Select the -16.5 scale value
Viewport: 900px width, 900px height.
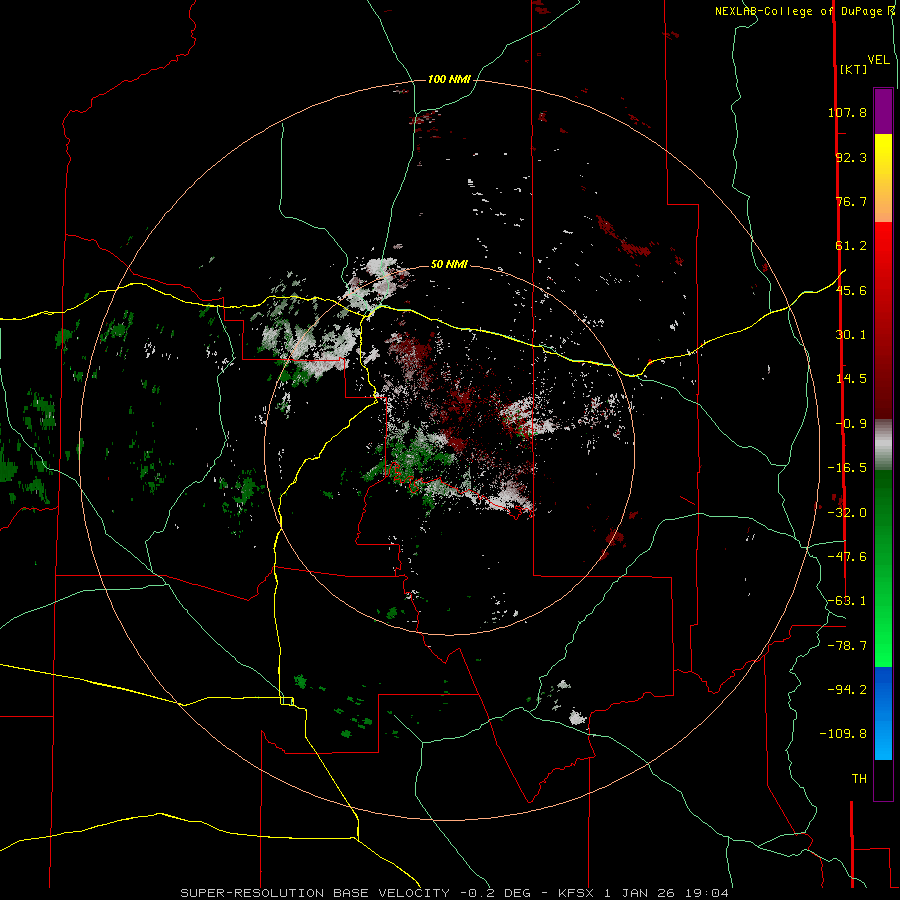847,468
